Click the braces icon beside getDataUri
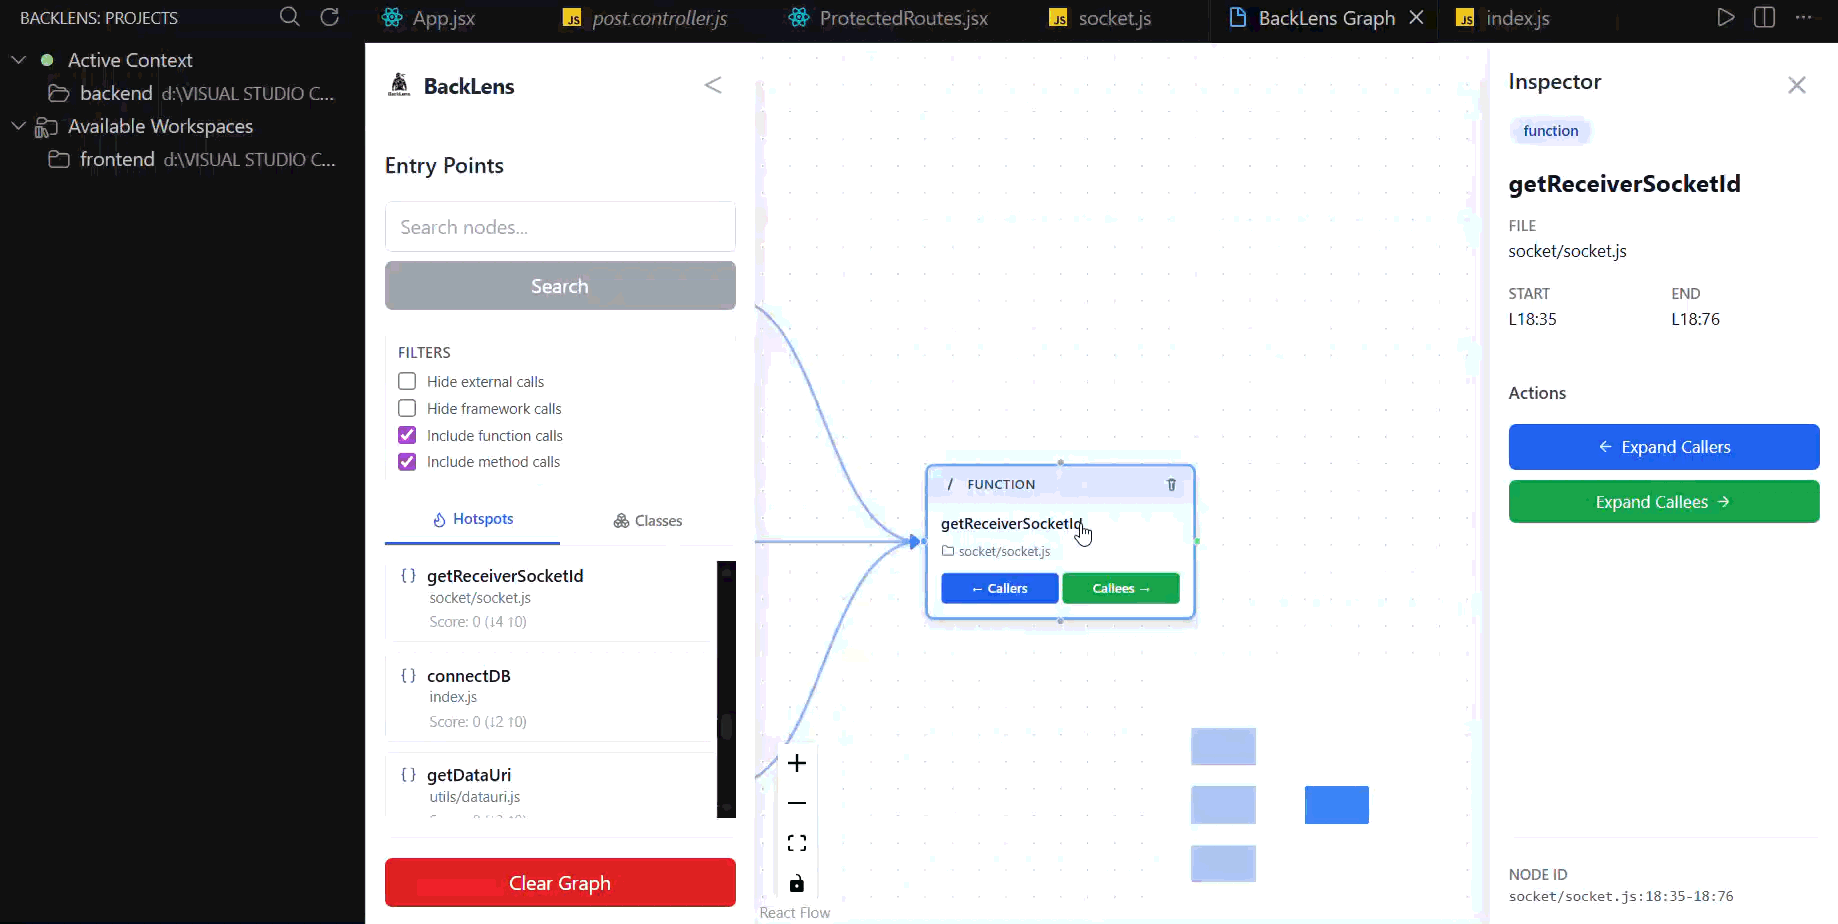 (x=408, y=775)
